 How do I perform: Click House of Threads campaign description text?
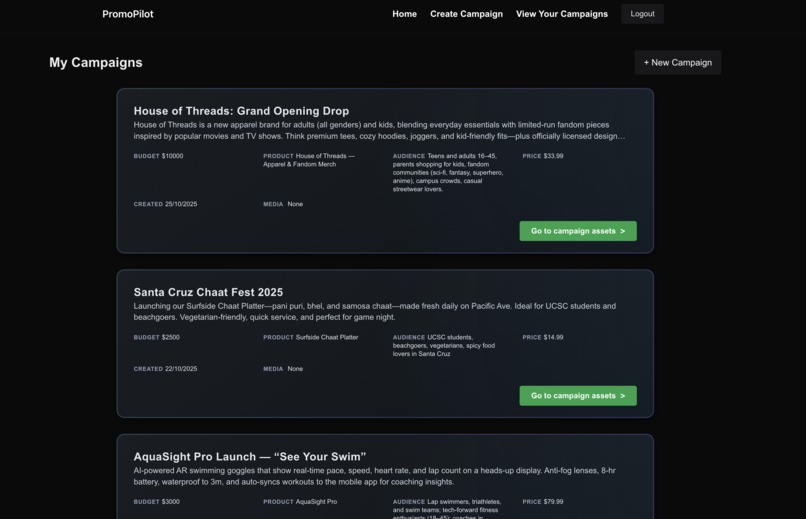(379, 131)
